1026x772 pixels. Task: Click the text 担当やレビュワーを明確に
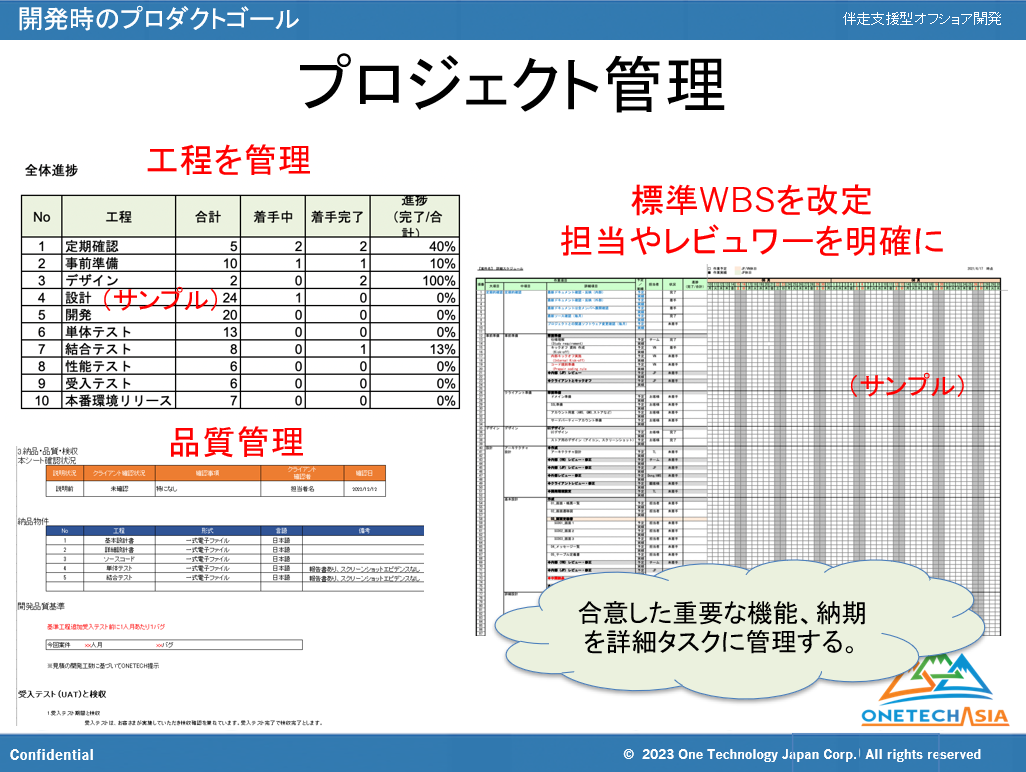[x=752, y=241]
